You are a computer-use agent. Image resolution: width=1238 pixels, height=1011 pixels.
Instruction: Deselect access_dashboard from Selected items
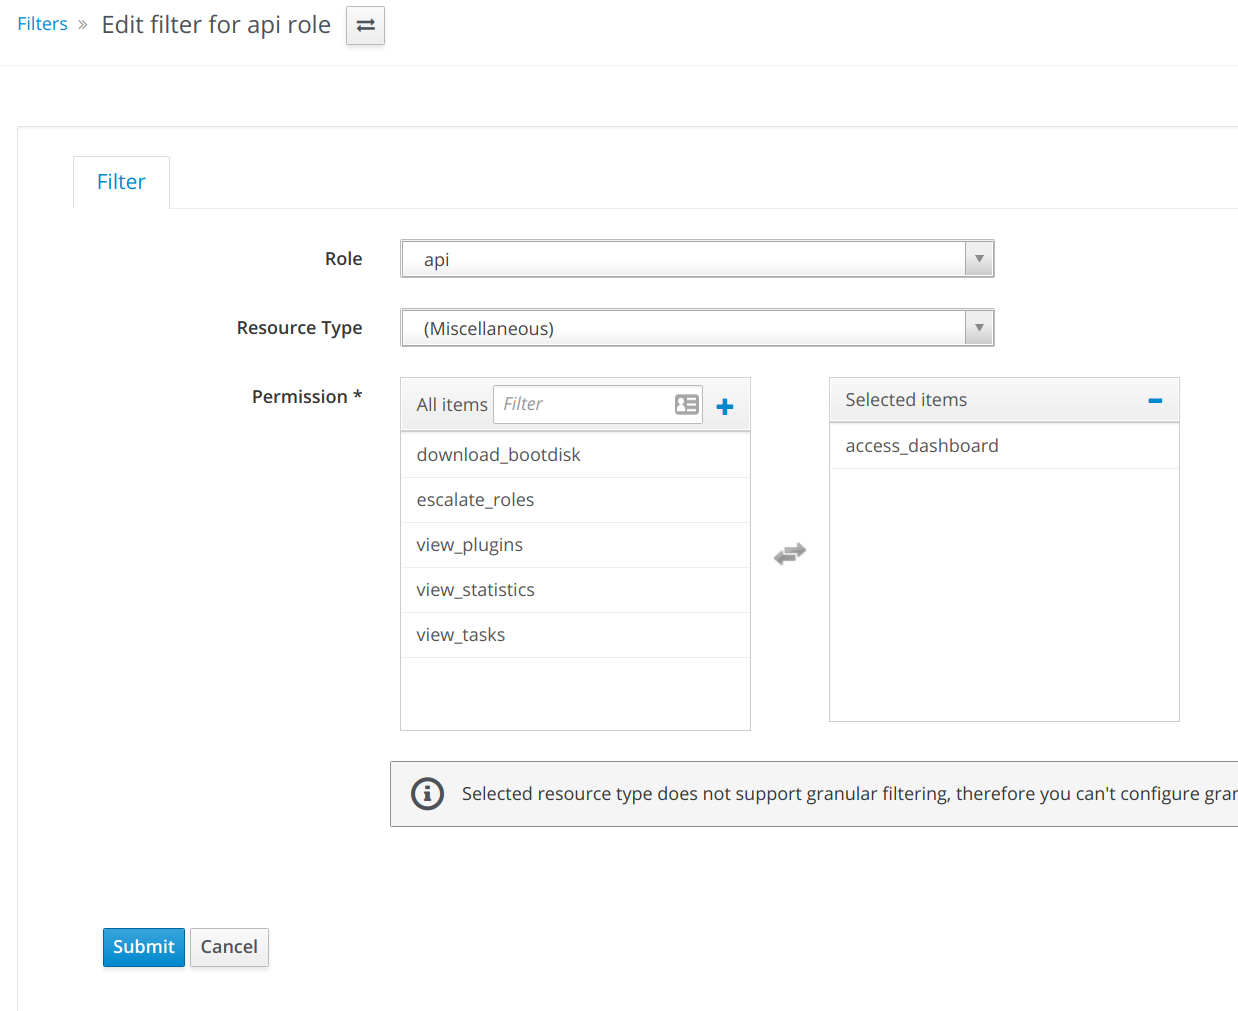pos(1004,446)
